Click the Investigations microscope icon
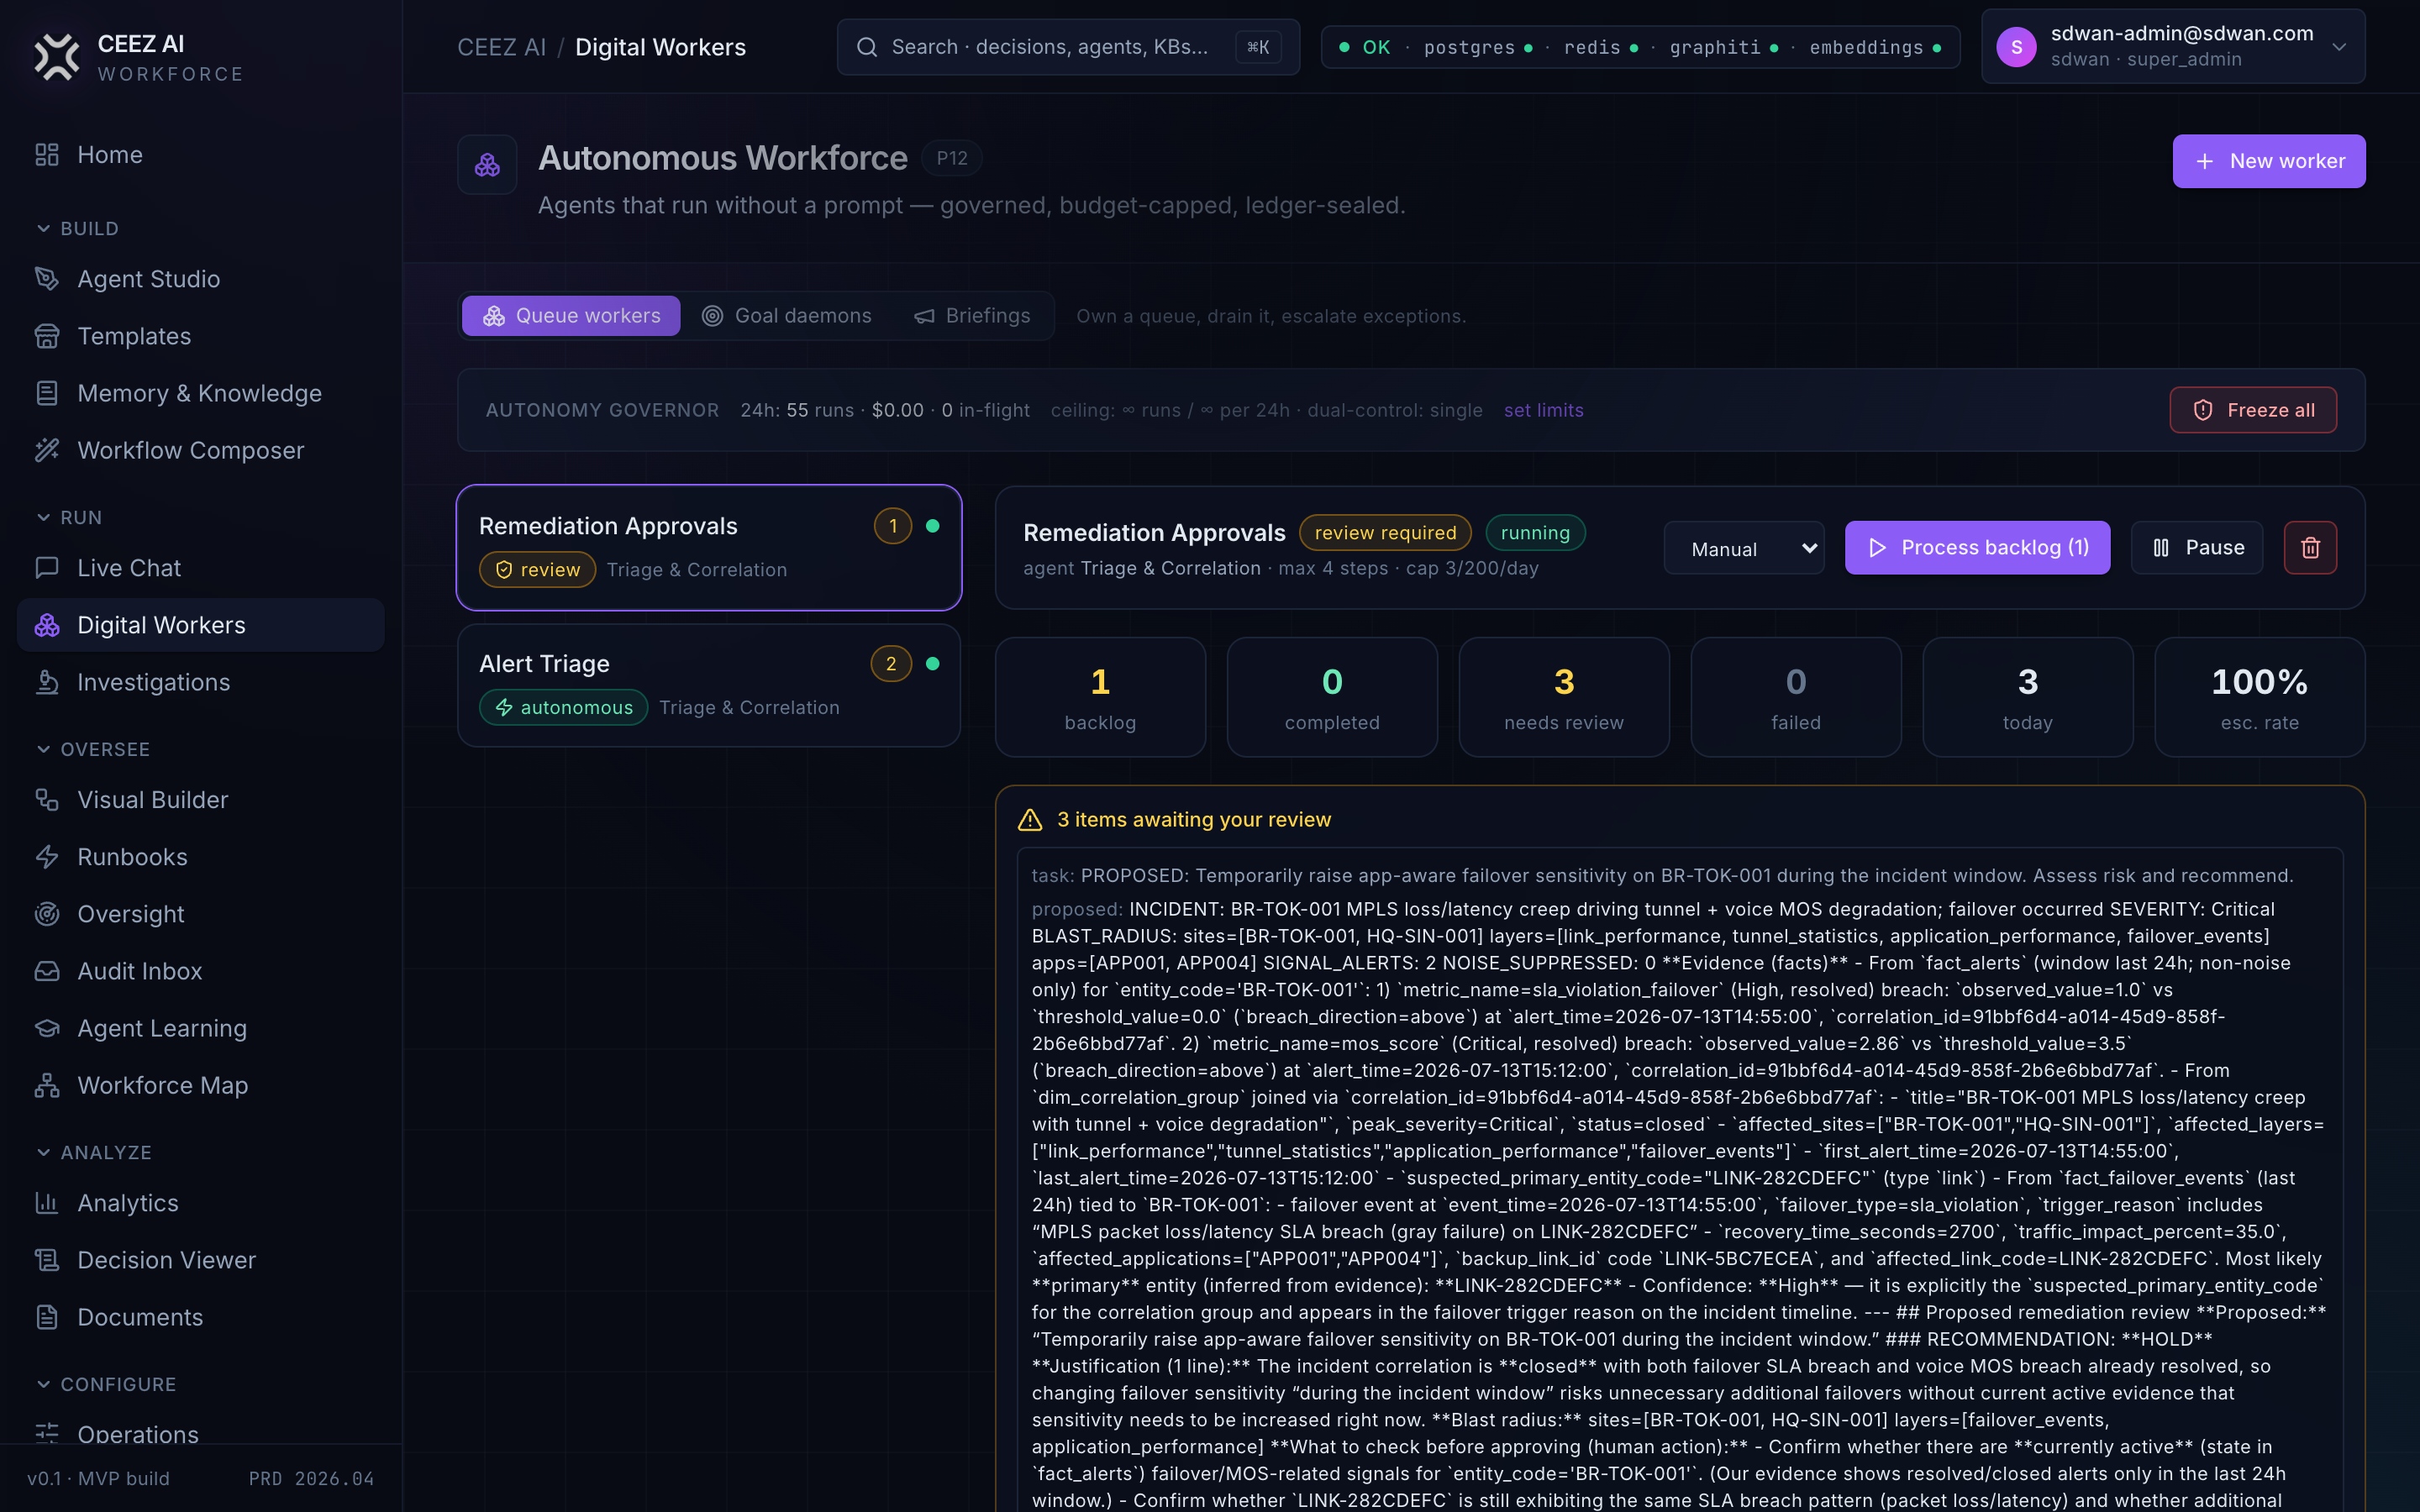Image resolution: width=2420 pixels, height=1512 pixels. coord(47,682)
